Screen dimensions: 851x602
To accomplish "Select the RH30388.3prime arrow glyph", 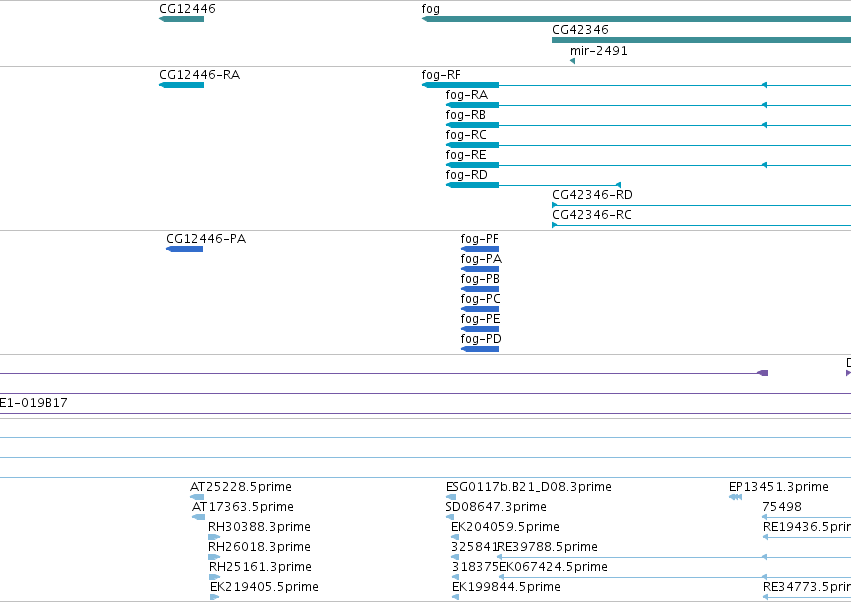I will click(214, 537).
